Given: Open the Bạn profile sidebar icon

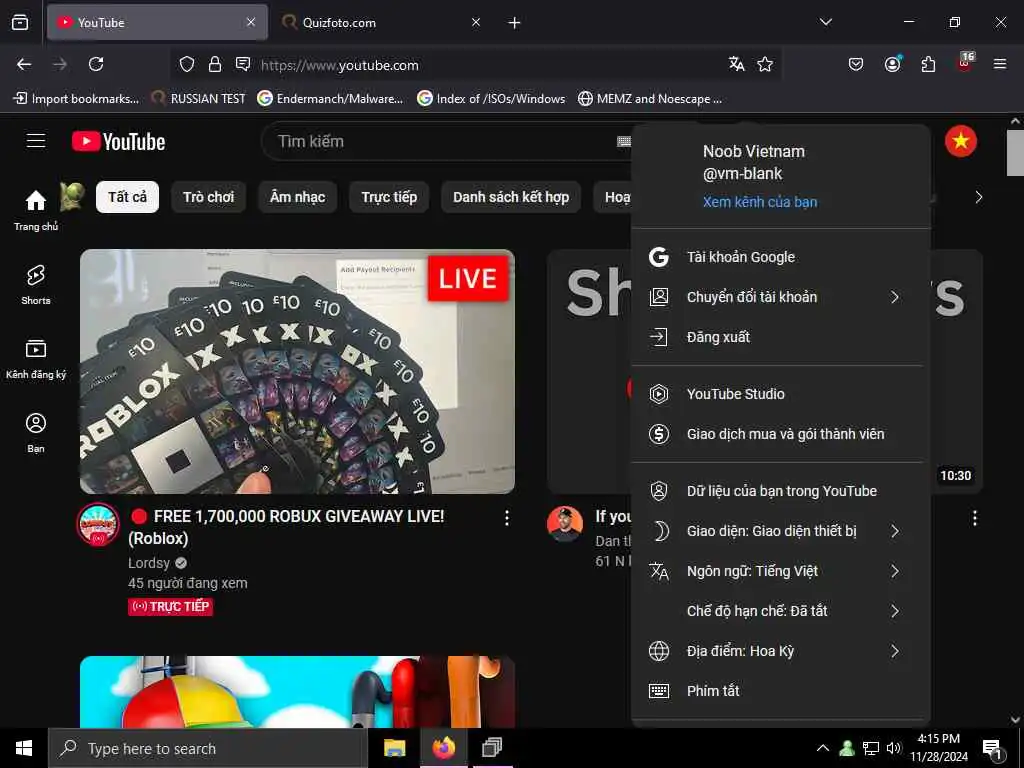Looking at the screenshot, I should click(36, 432).
